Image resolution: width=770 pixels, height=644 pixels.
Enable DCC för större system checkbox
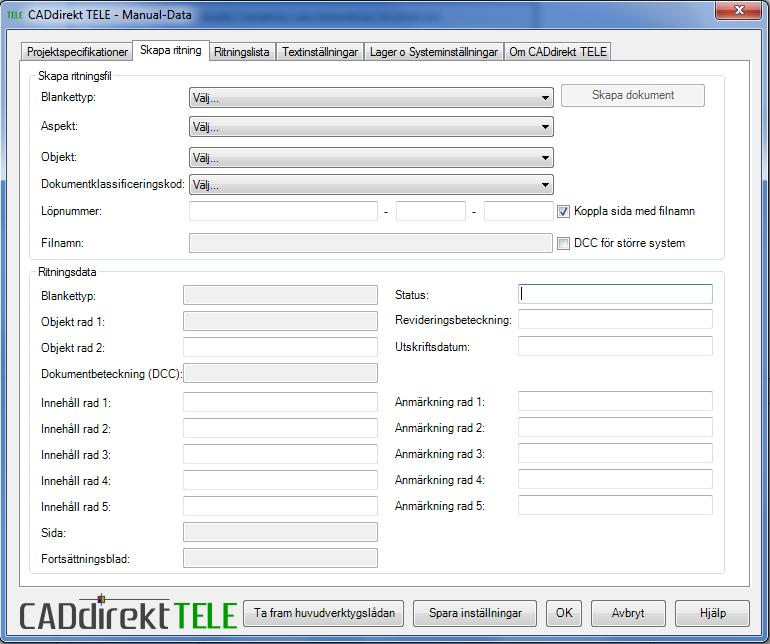point(563,243)
